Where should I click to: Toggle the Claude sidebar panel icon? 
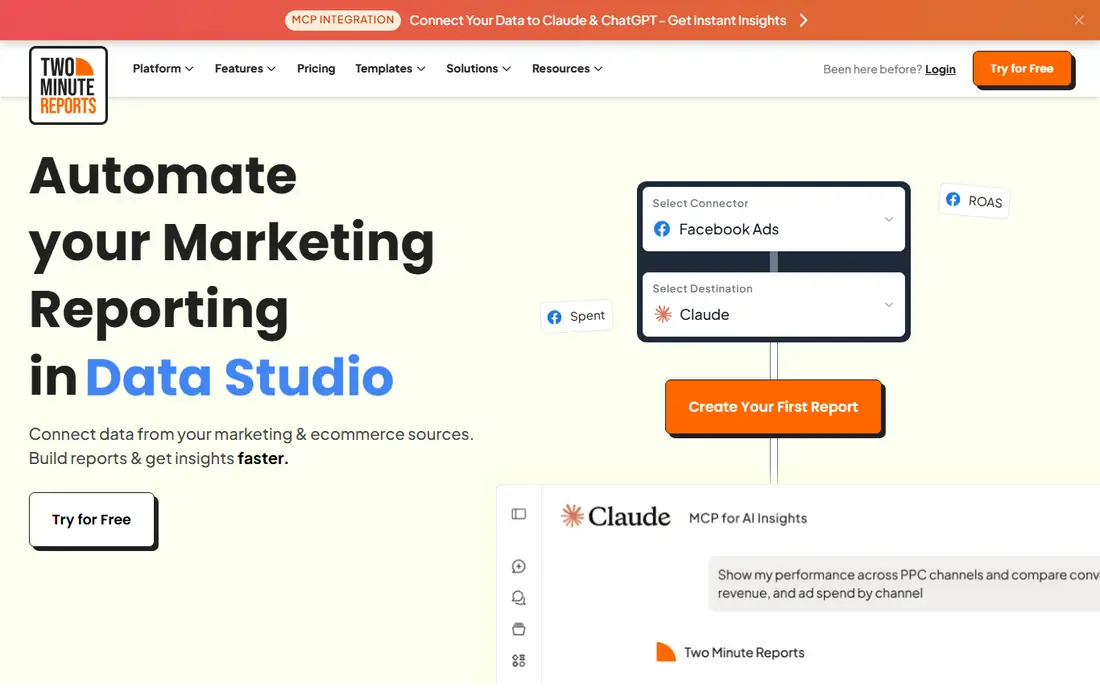point(519,514)
